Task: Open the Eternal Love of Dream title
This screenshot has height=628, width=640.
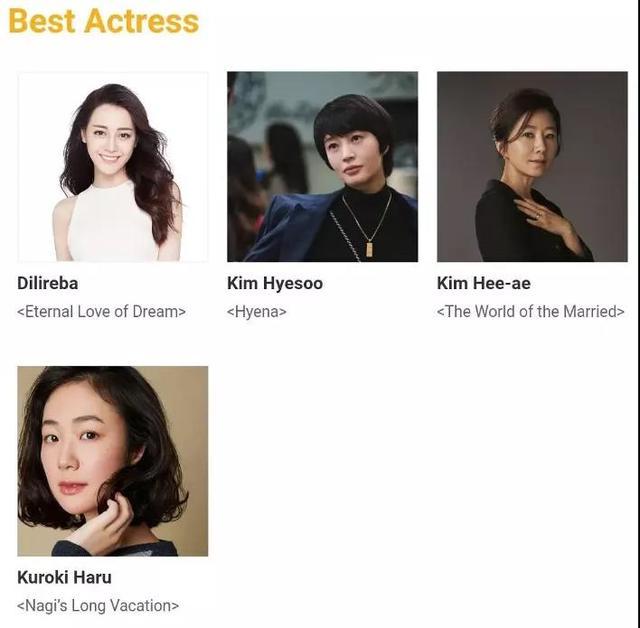Action: point(102,312)
